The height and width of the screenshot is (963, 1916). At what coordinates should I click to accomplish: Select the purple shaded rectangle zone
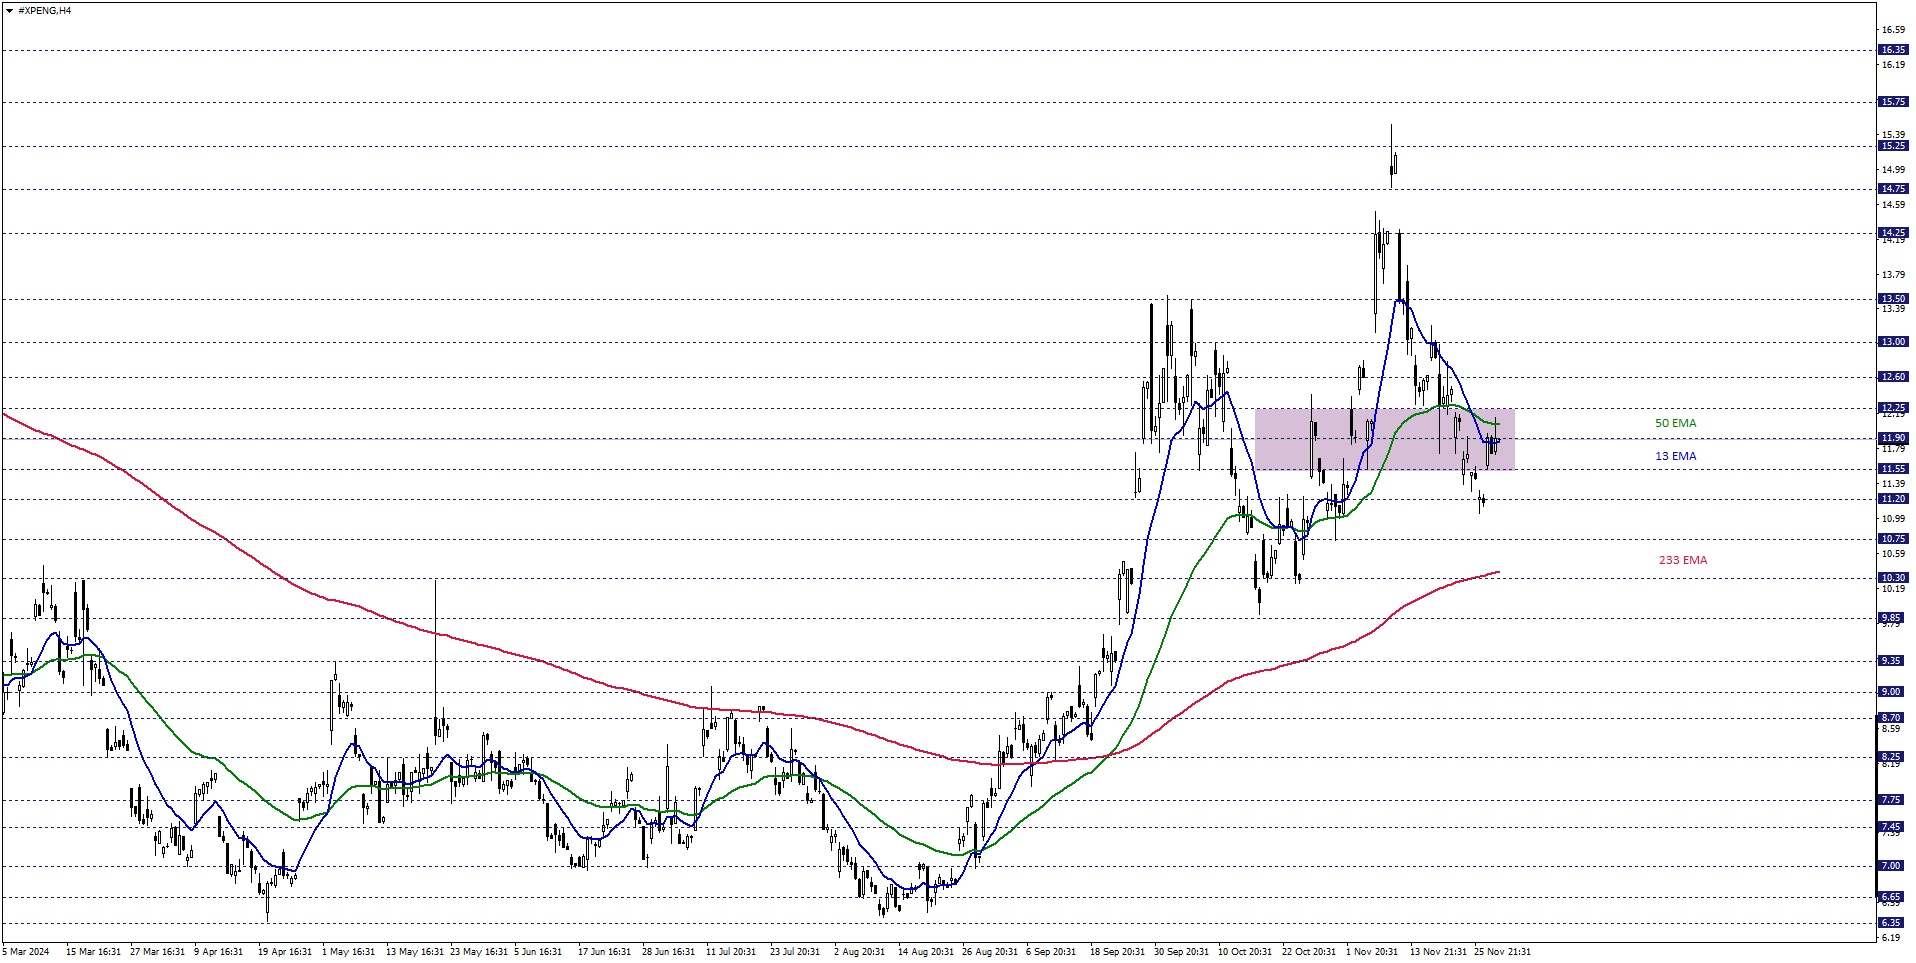1384,439
